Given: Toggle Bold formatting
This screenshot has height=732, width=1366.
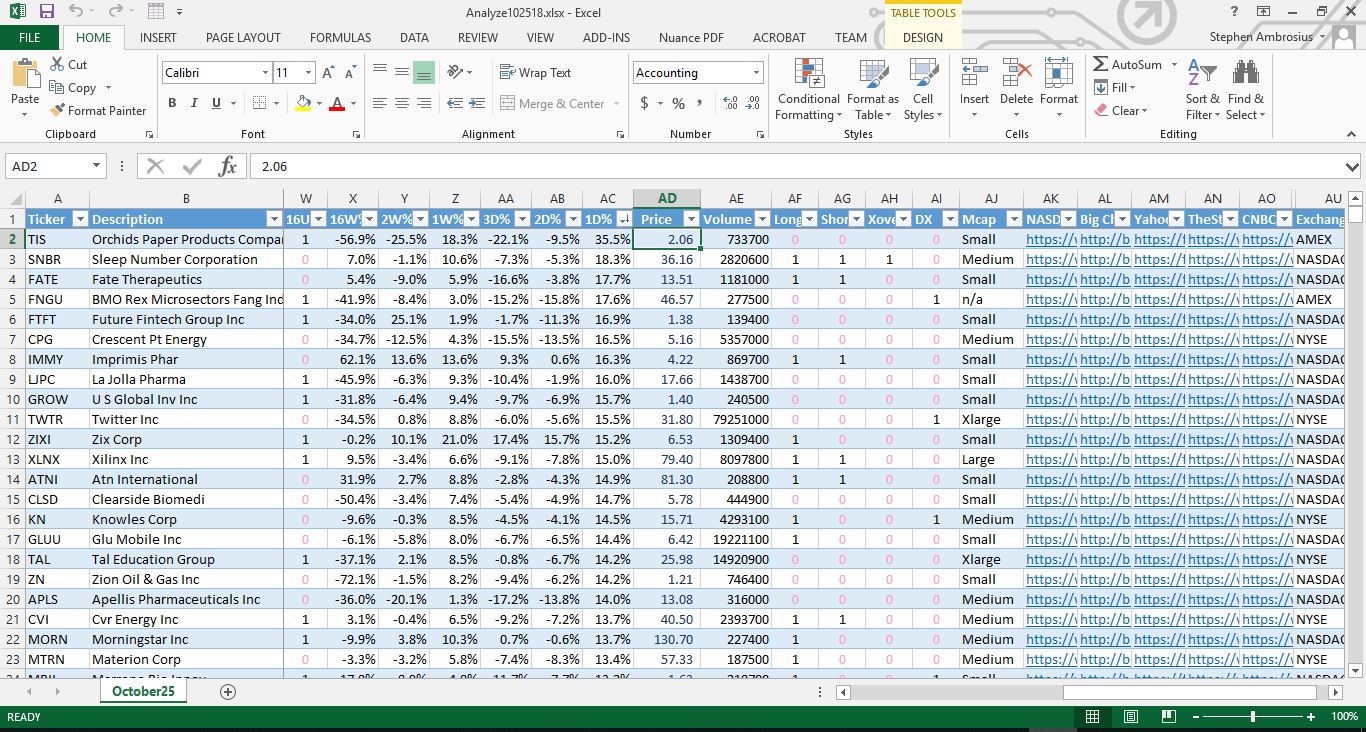Looking at the screenshot, I should [172, 103].
